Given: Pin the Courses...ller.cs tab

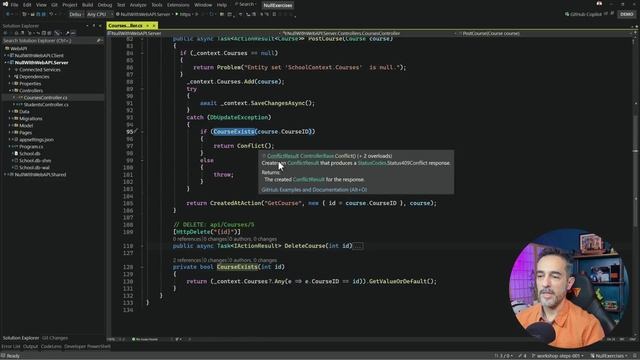Looking at the screenshot, I should [x=148, y=26].
